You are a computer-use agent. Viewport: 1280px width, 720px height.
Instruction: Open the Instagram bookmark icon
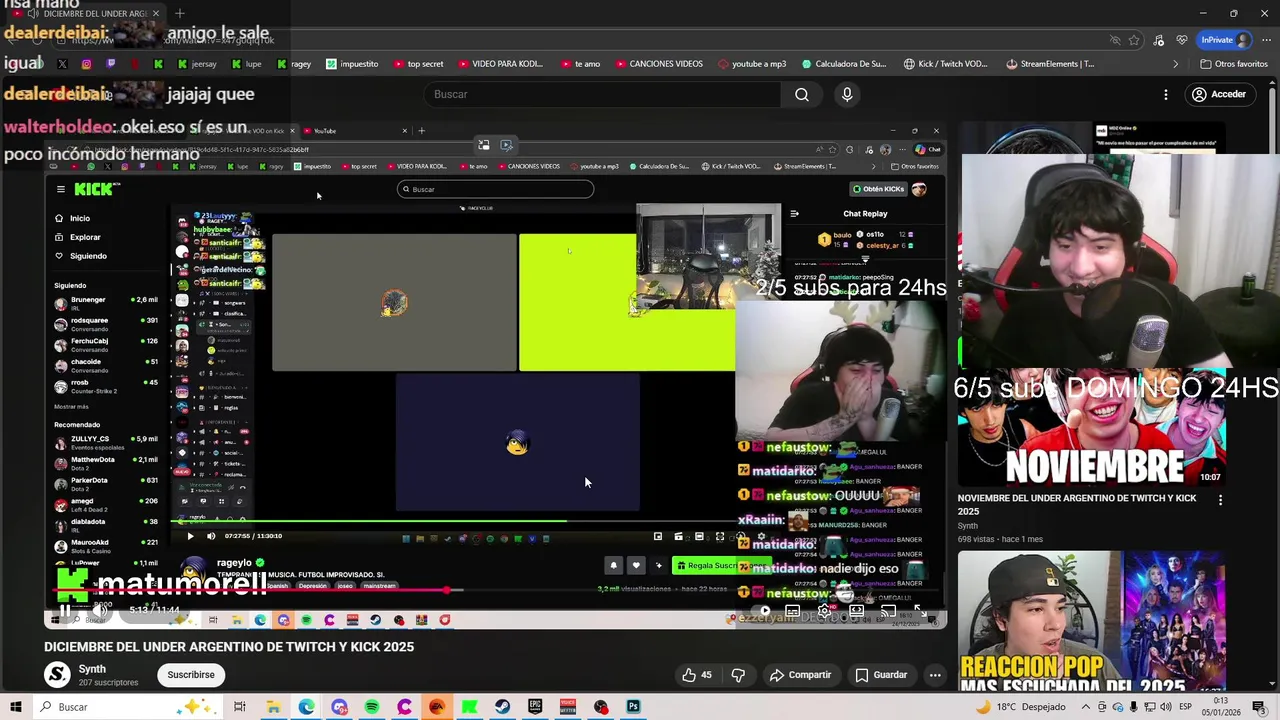pyautogui.click(x=86, y=64)
